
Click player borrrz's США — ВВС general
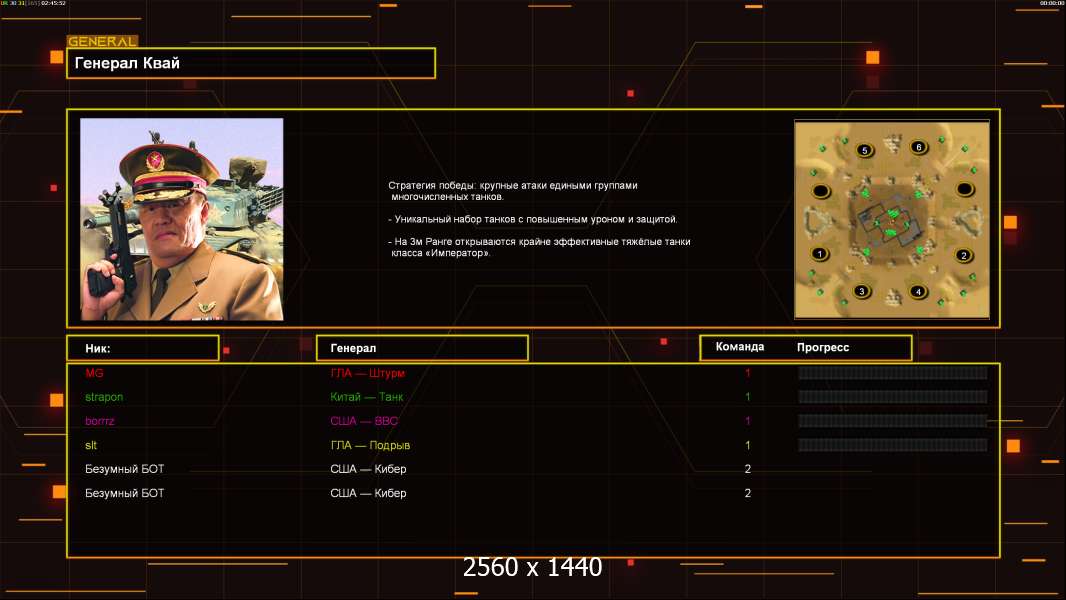click(x=364, y=421)
